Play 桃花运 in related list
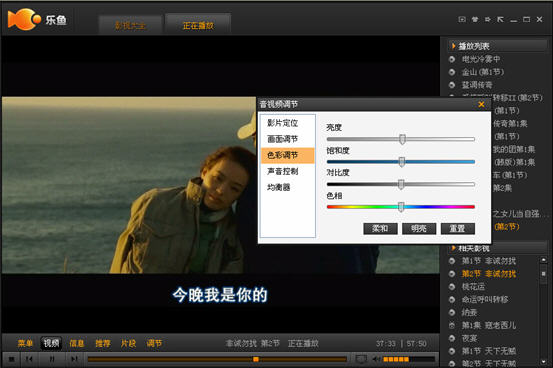The image size is (553, 368). (x=473, y=286)
